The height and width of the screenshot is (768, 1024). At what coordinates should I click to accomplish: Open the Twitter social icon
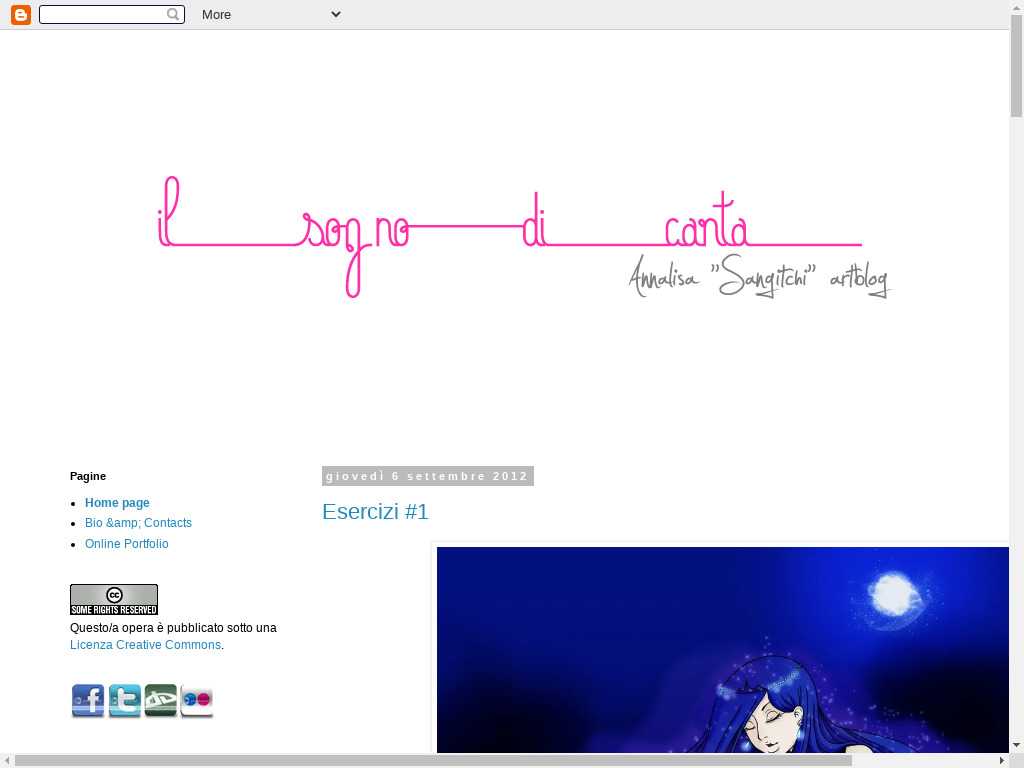tap(124, 701)
